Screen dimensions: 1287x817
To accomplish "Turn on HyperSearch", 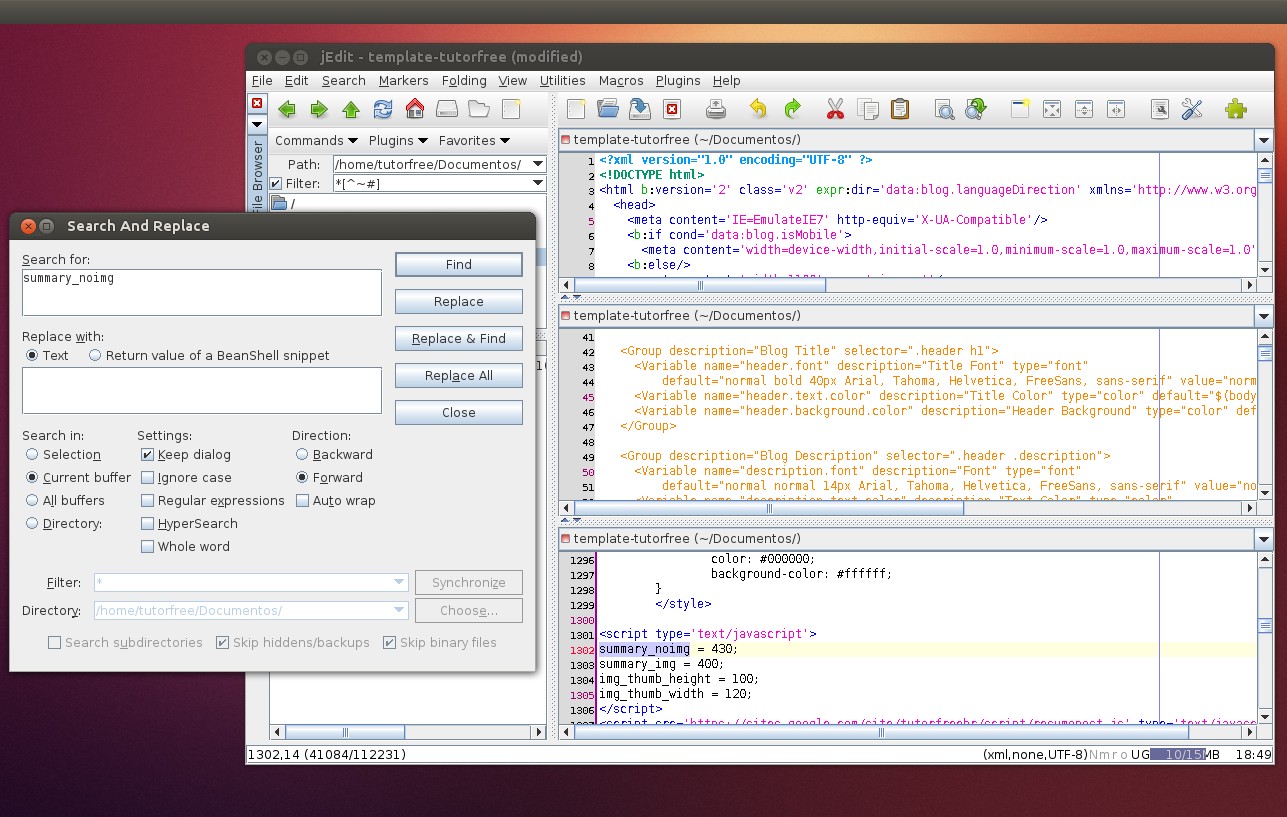I will coord(189,523).
